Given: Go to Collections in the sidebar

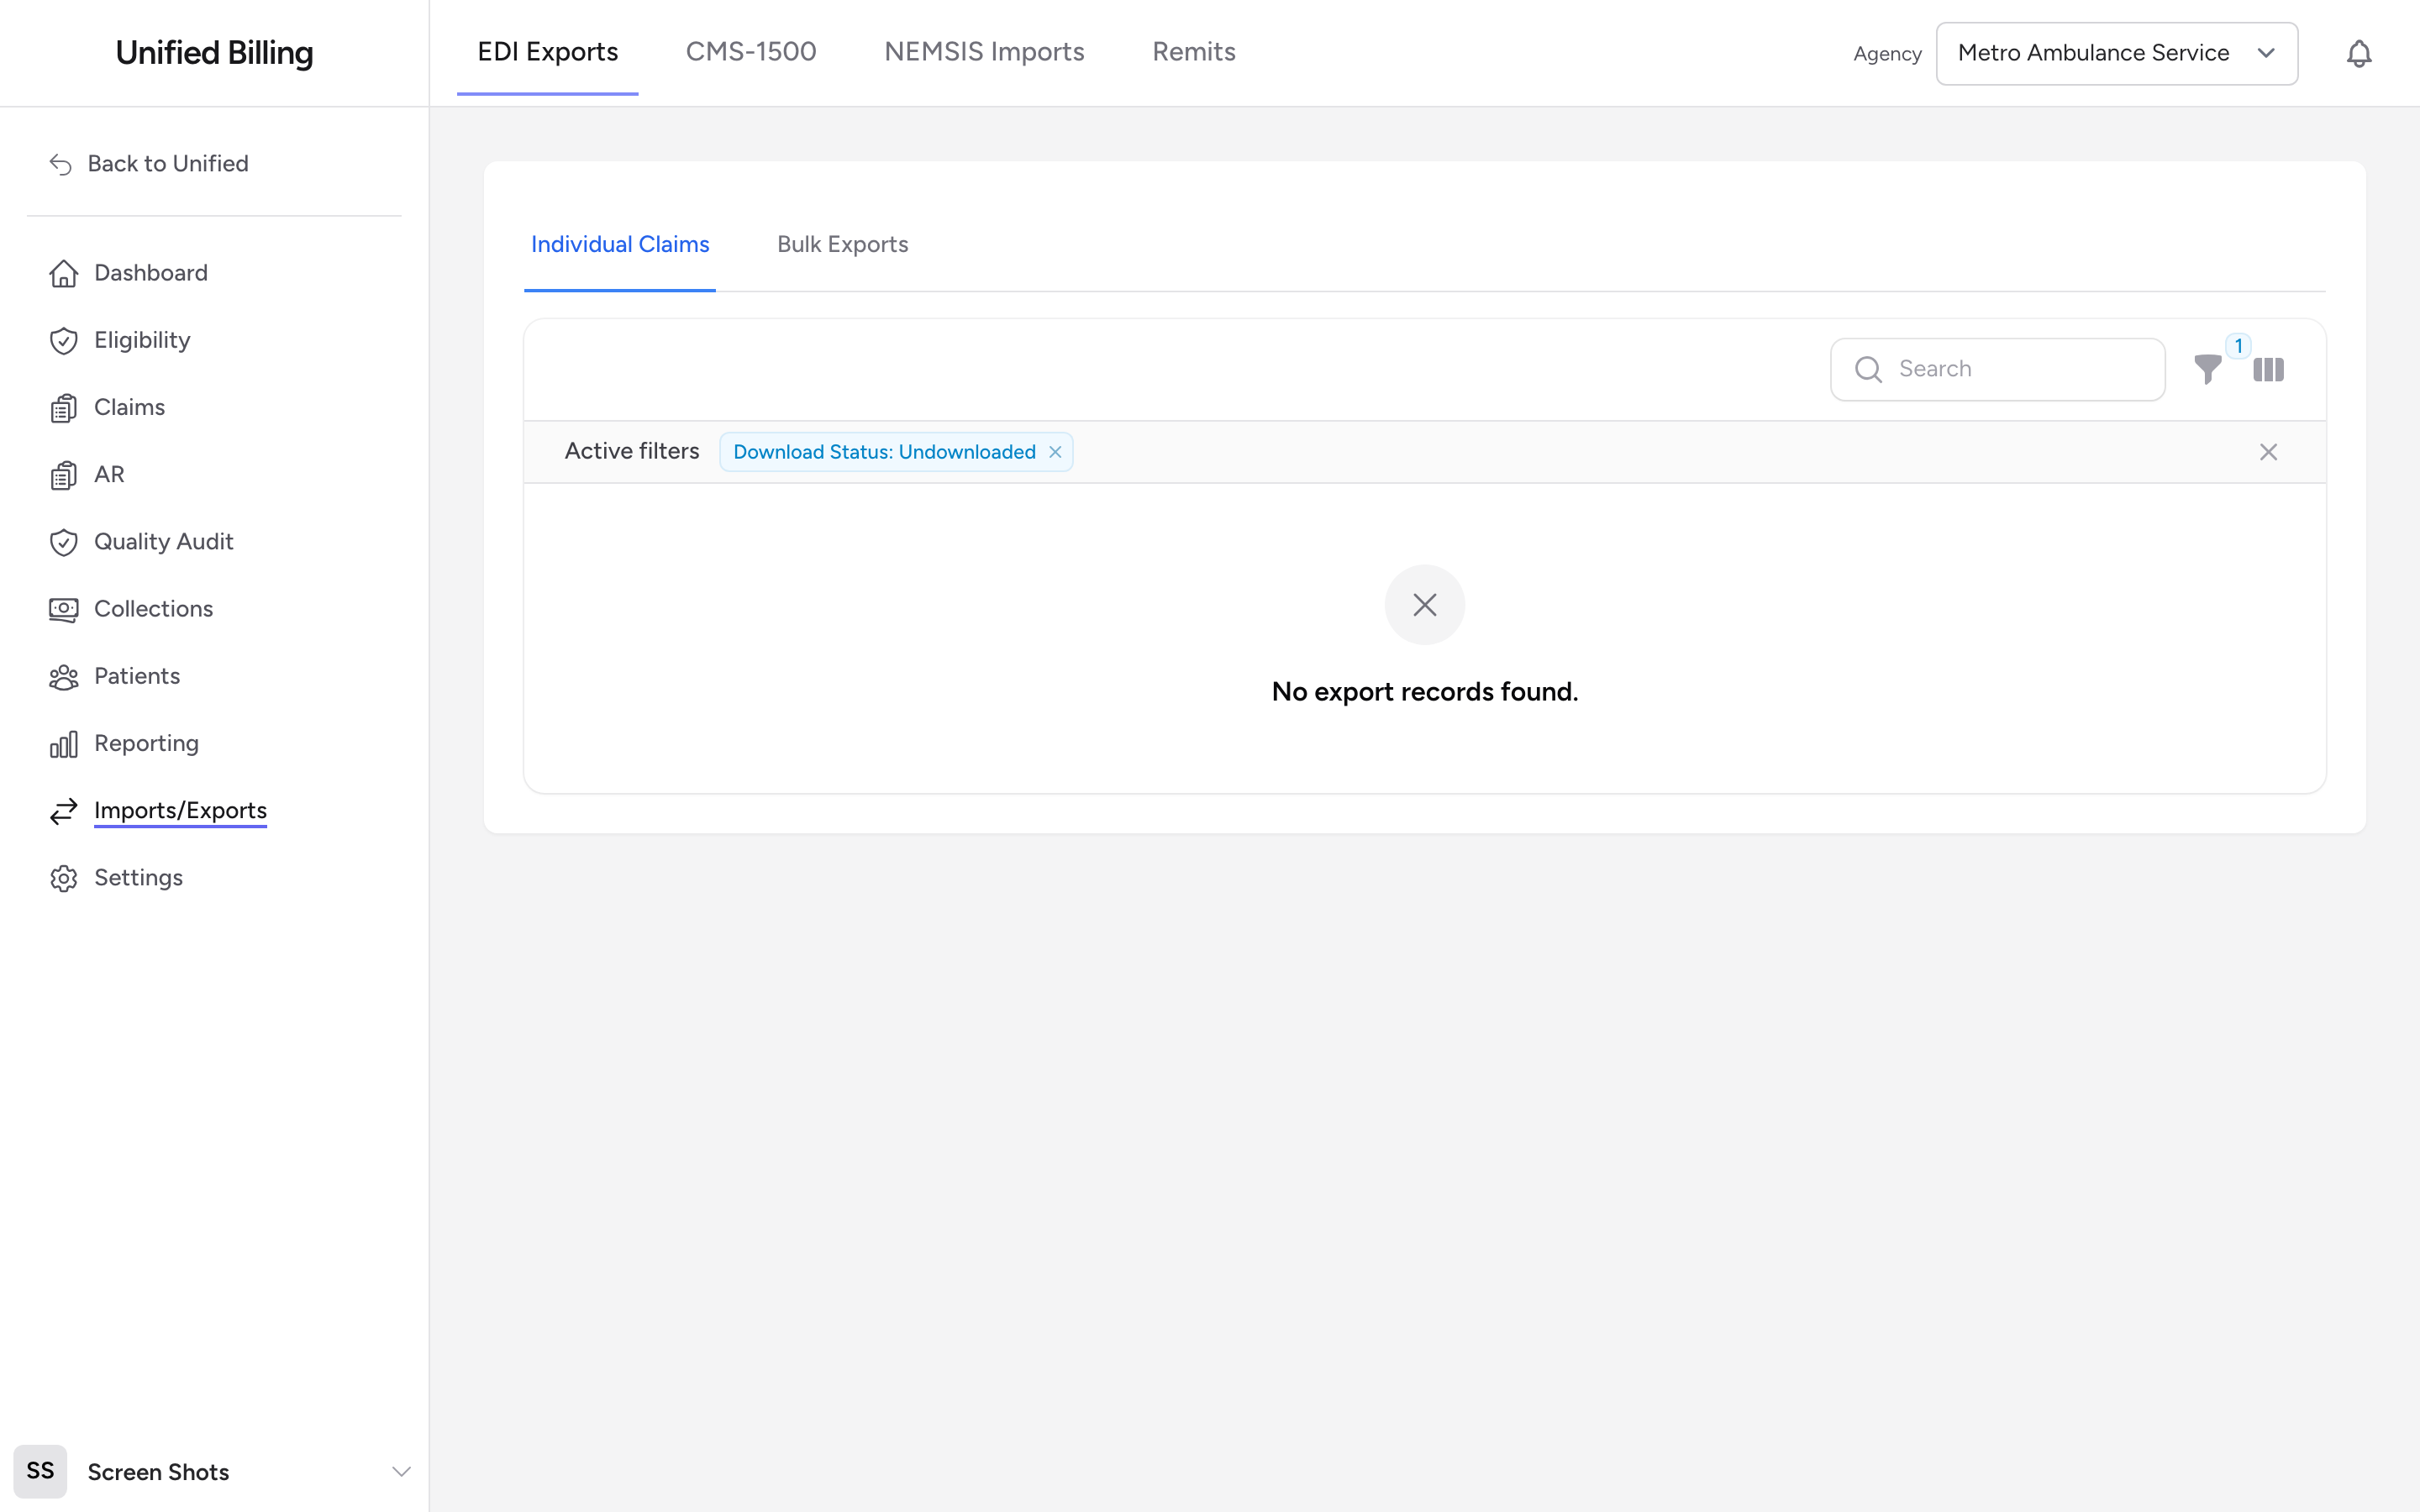Looking at the screenshot, I should tap(153, 609).
